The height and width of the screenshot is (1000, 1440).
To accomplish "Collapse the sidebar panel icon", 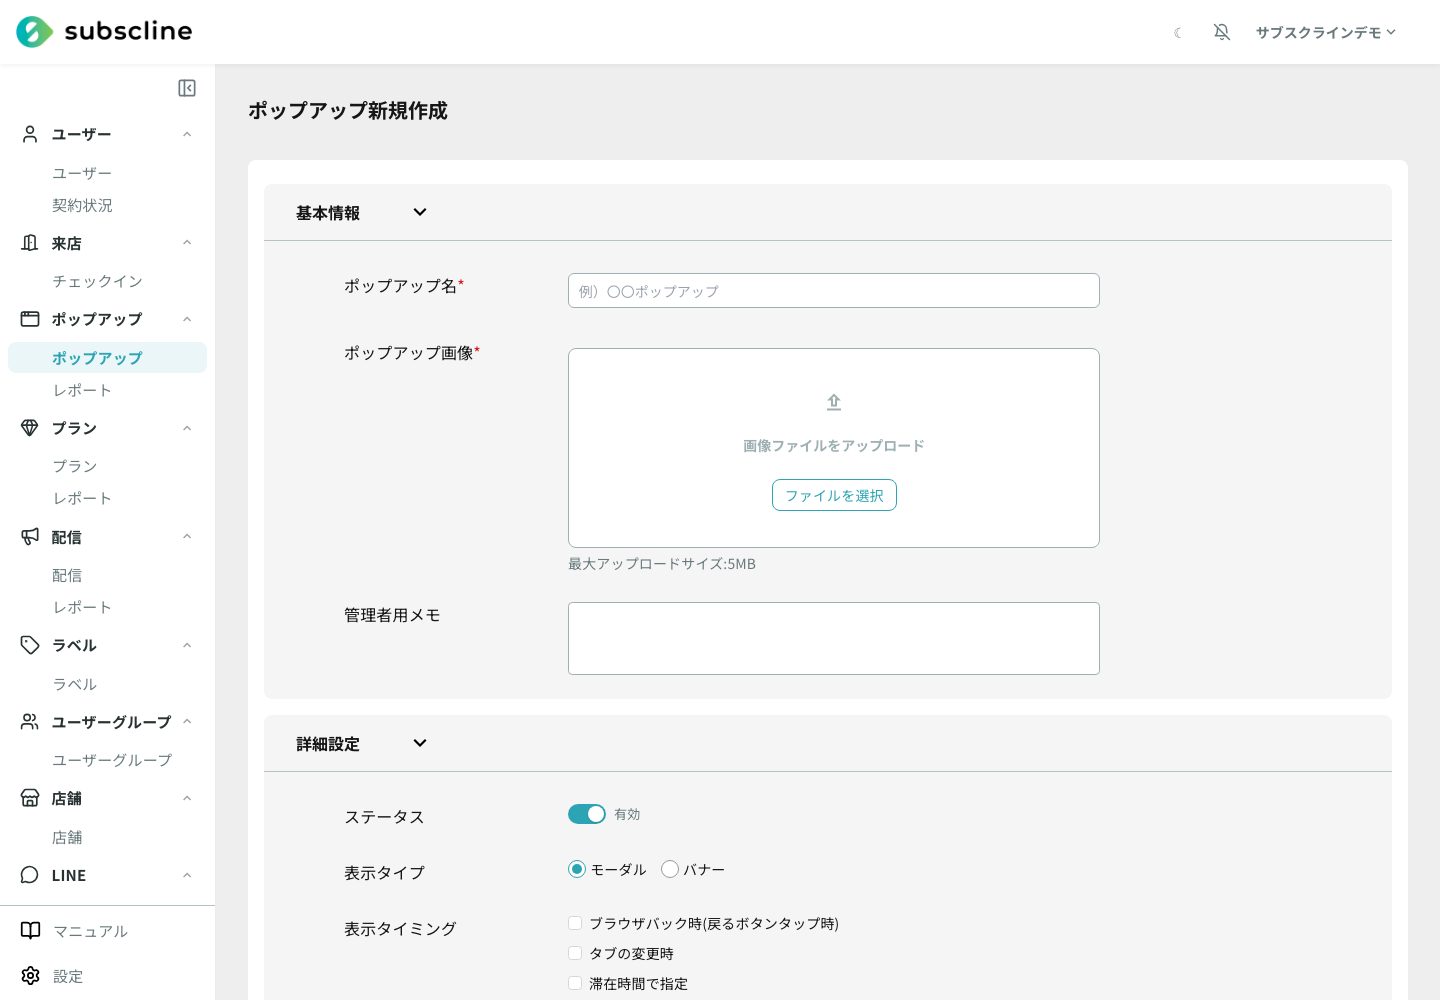I will click(x=187, y=88).
